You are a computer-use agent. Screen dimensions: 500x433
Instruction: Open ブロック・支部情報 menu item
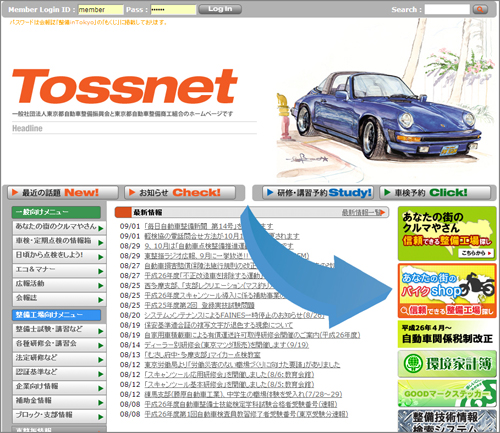59,416
